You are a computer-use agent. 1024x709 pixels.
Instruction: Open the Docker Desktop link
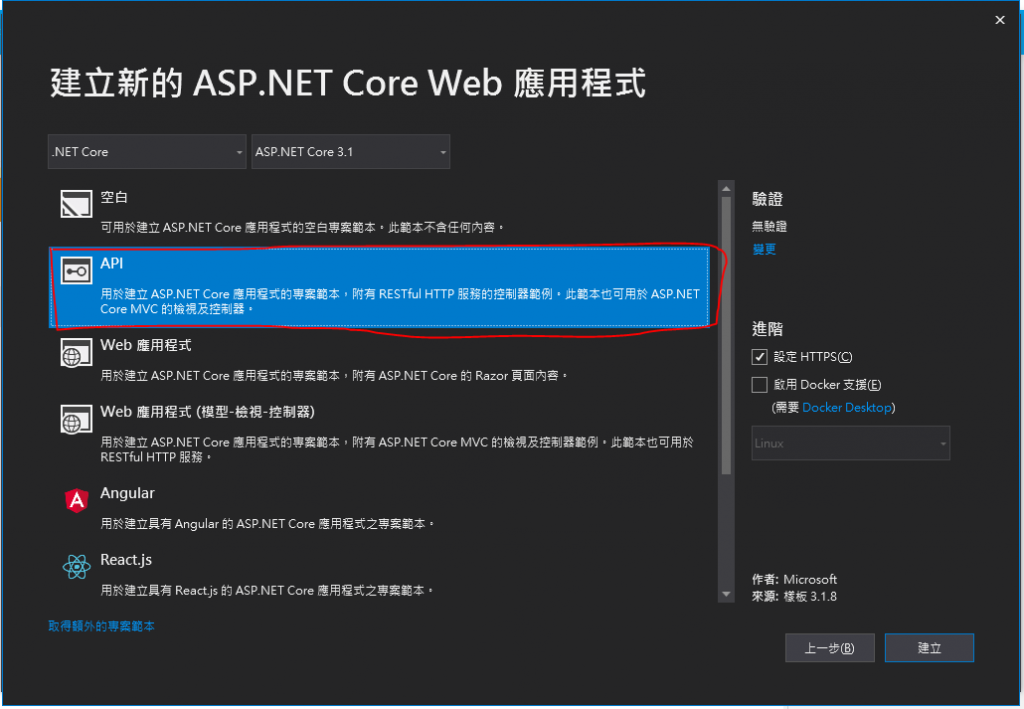(x=846, y=407)
